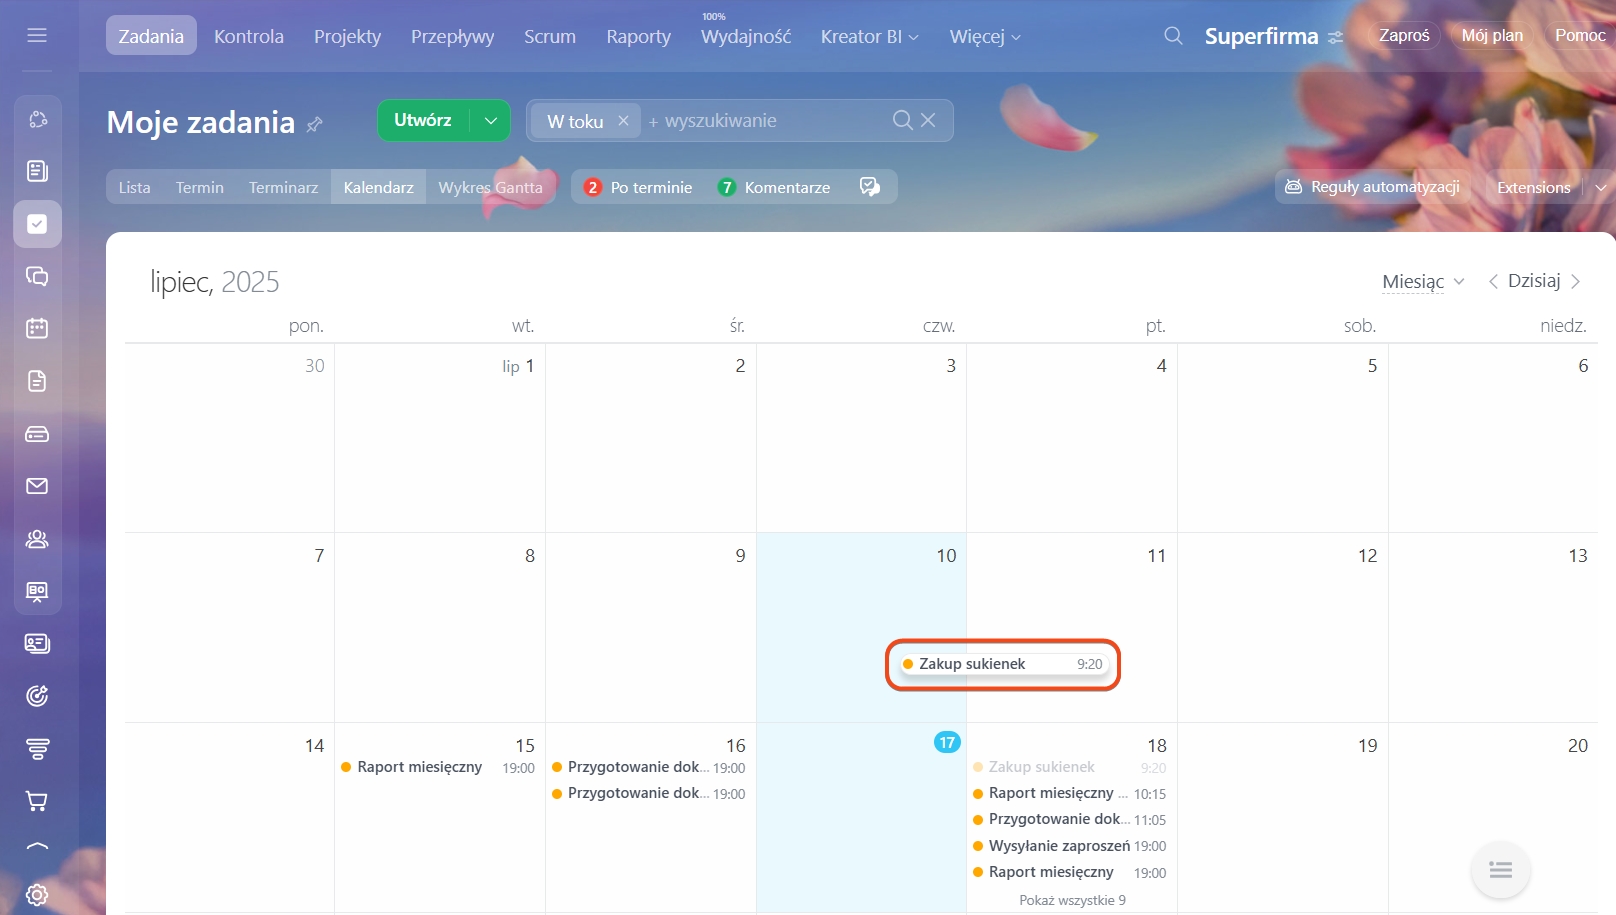The image size is (1616, 915).
Task: Open the target goal sidebar icon
Action: (37, 696)
